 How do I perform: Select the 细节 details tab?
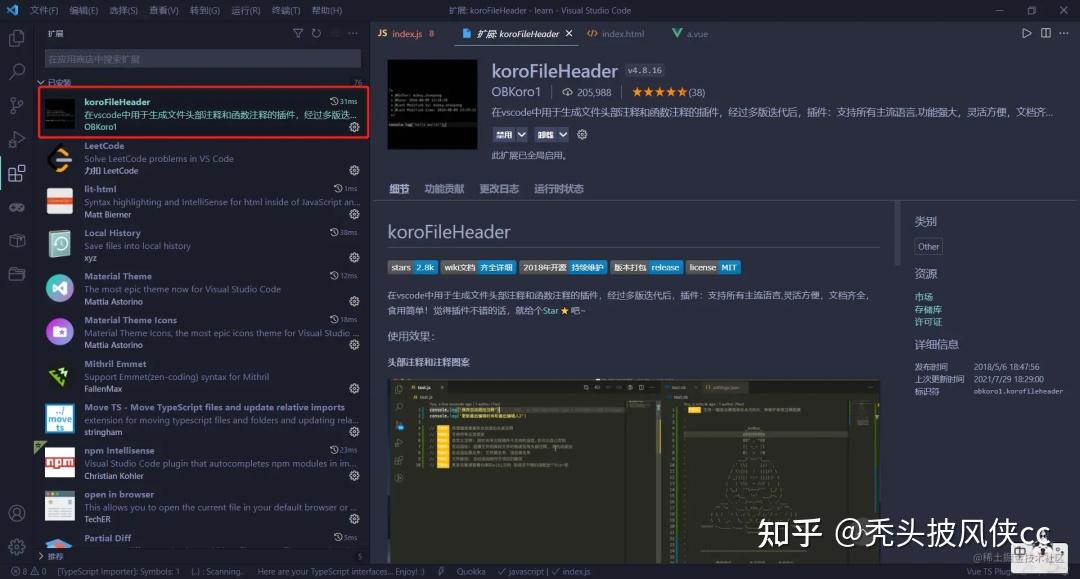399,189
